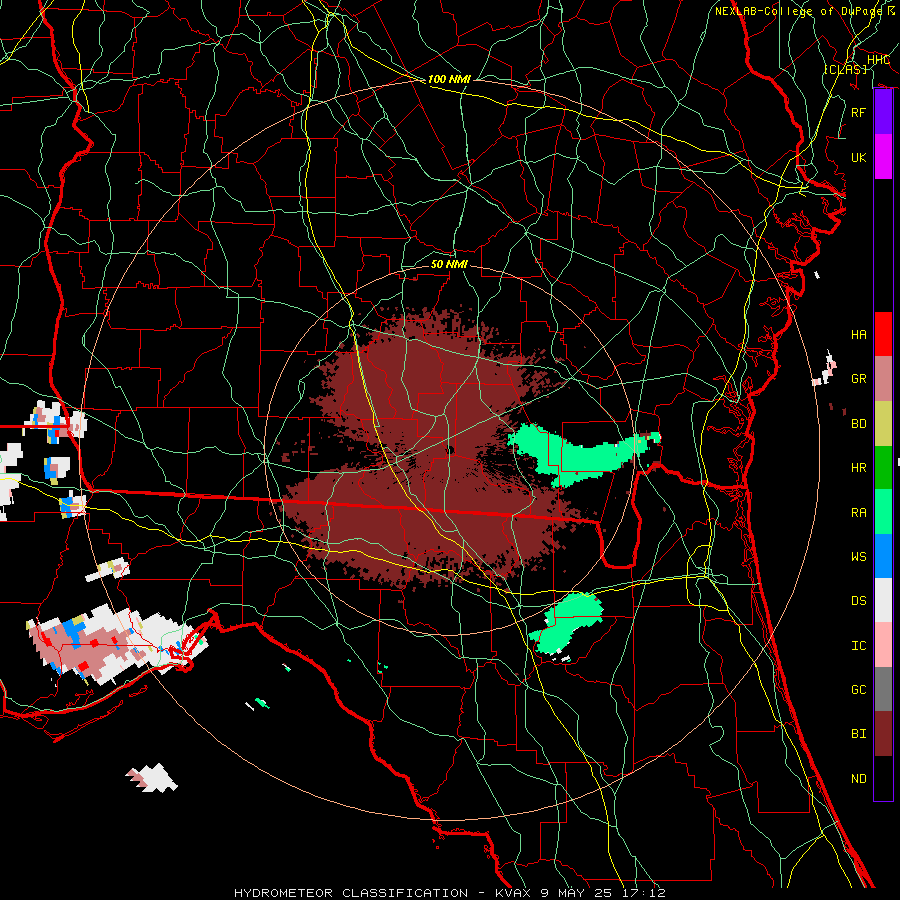Click the IC legend label
The width and height of the screenshot is (900, 900).
[859, 646]
